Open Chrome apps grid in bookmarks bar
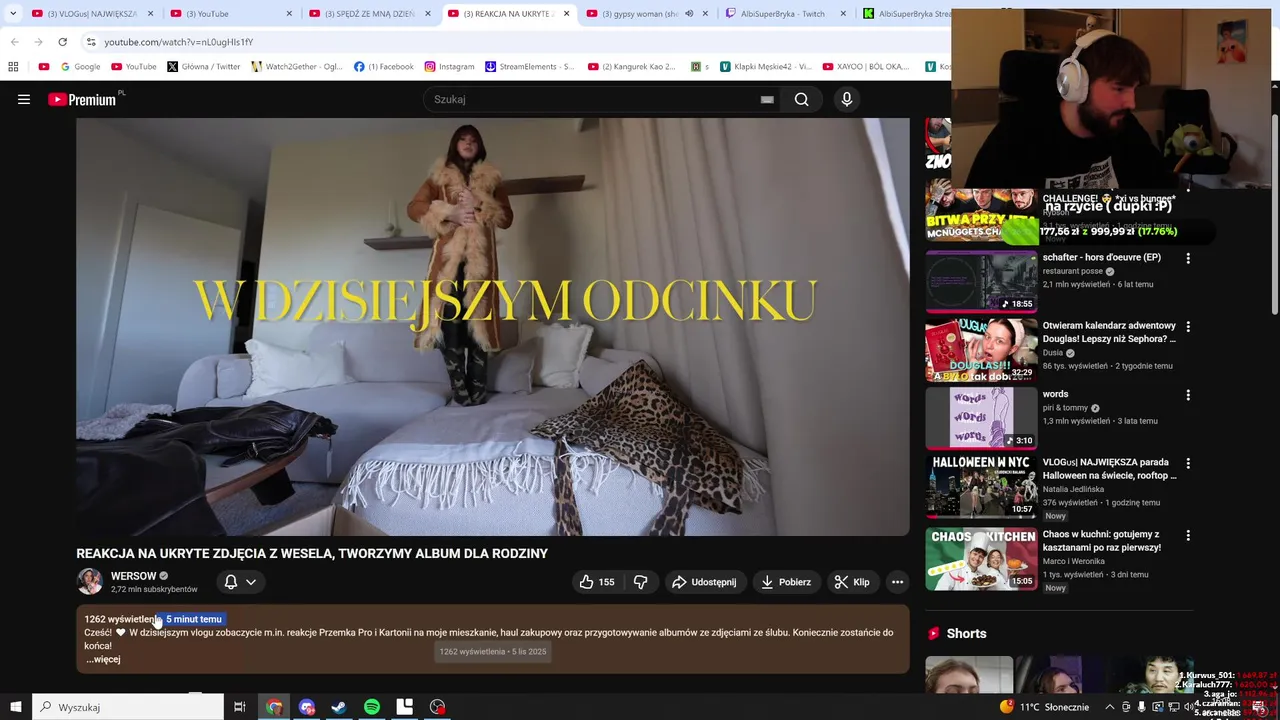Image resolution: width=1280 pixels, height=720 pixels. 13,66
